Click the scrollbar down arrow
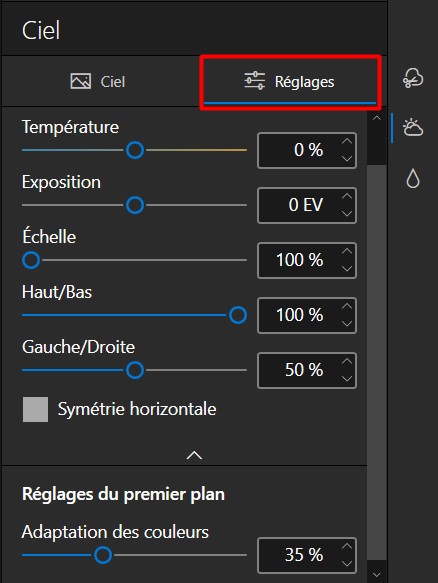438x583 pixels. click(377, 574)
